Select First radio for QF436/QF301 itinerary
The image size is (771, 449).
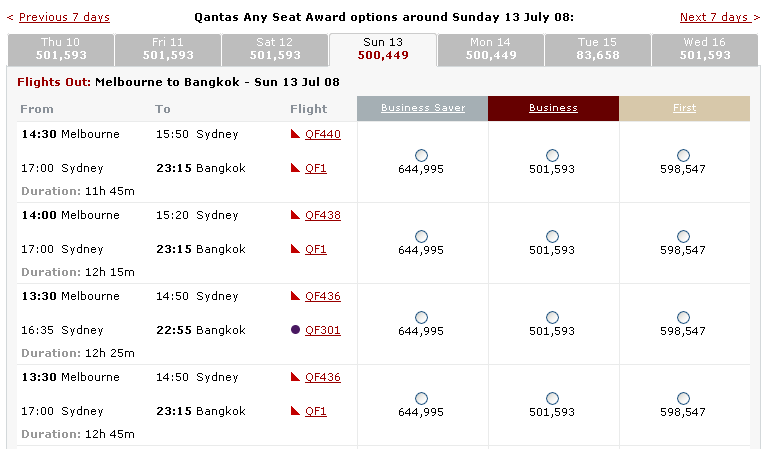click(x=683, y=318)
